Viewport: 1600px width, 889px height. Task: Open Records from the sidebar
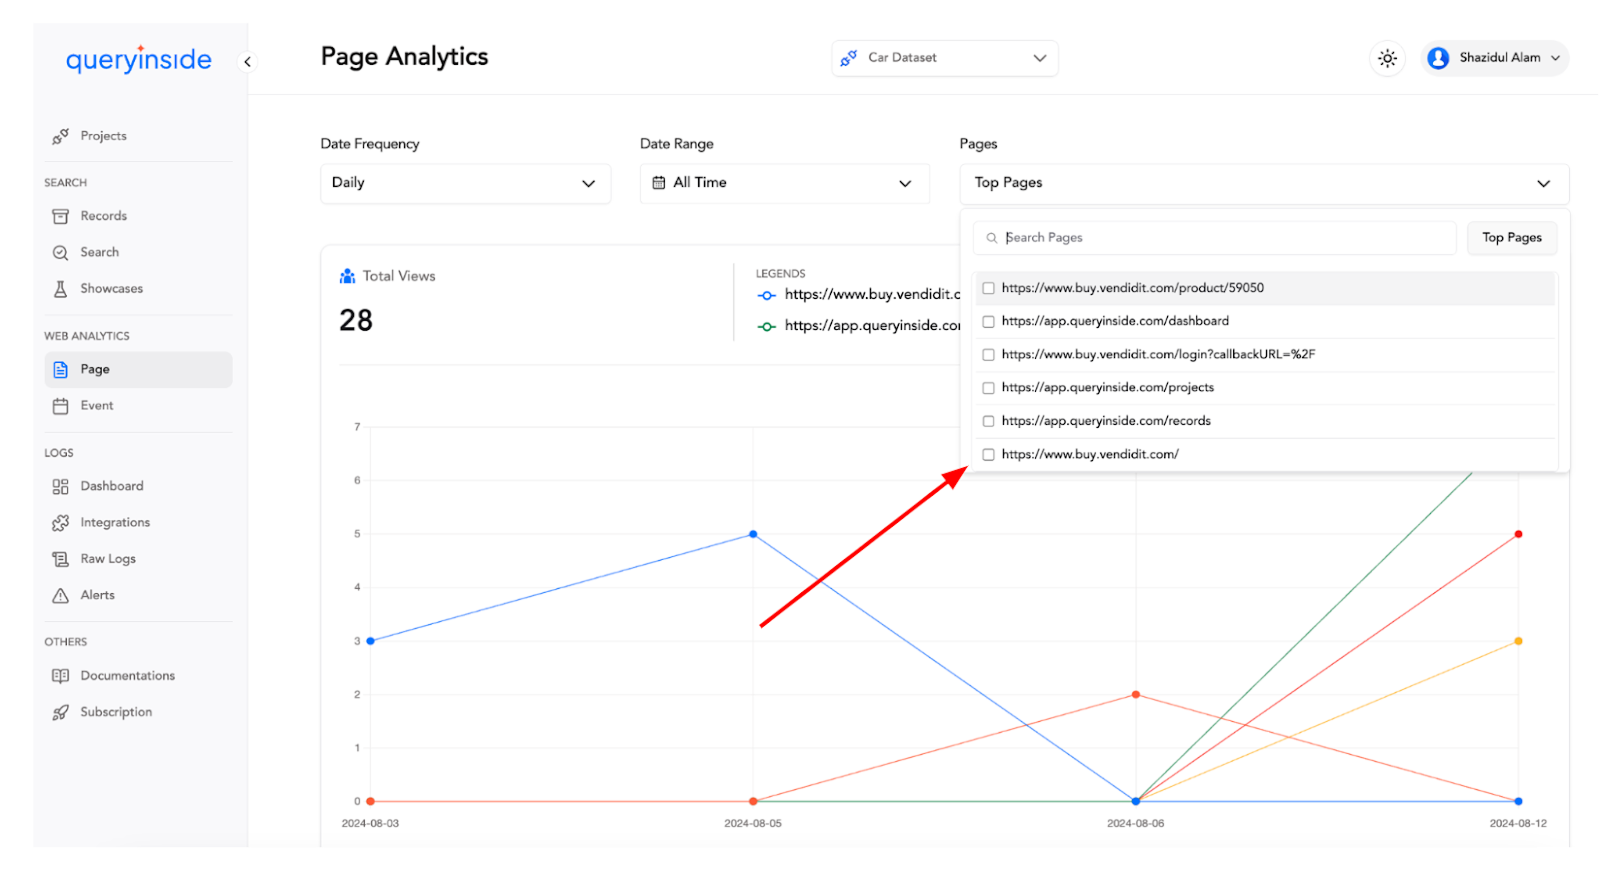click(138, 216)
